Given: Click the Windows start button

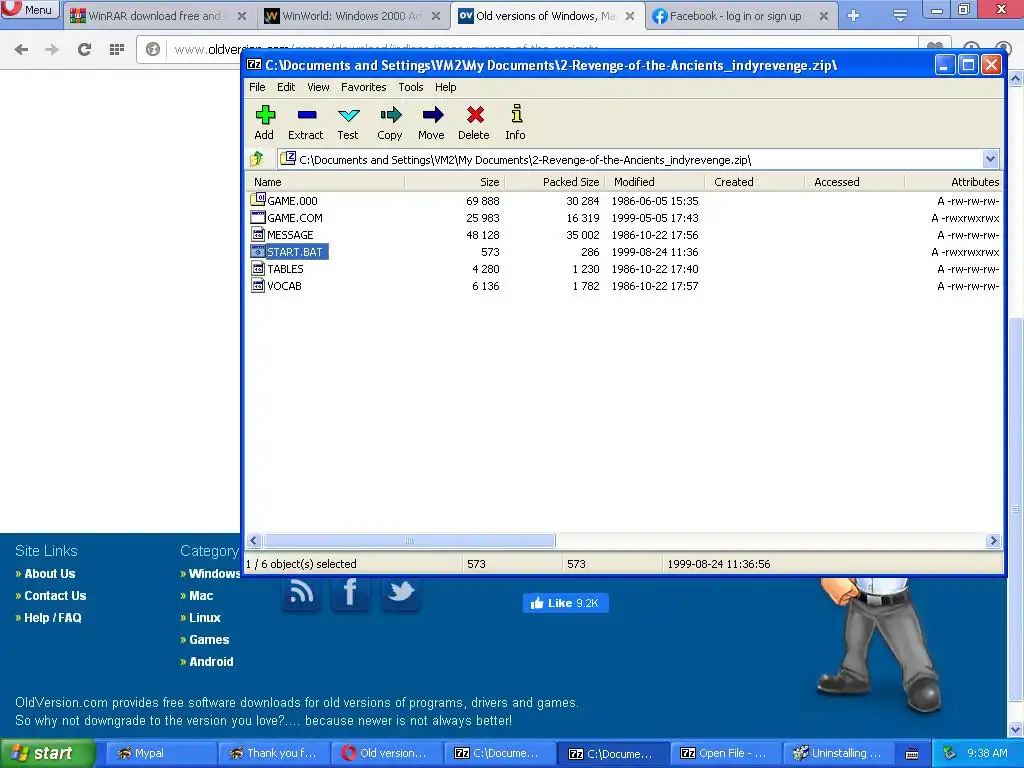Looking at the screenshot, I should click(x=47, y=753).
